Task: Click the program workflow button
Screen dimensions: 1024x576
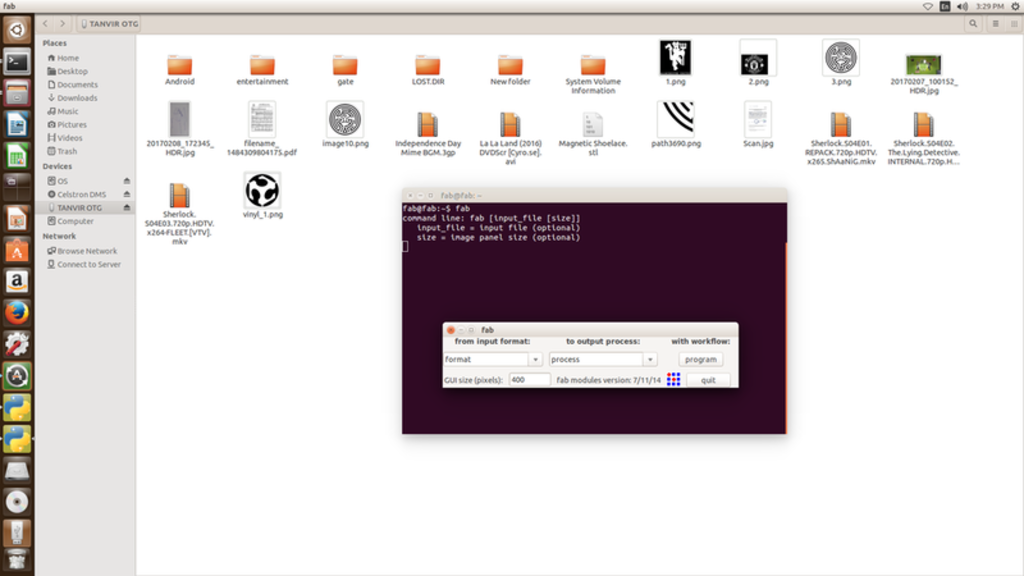Action: point(700,359)
